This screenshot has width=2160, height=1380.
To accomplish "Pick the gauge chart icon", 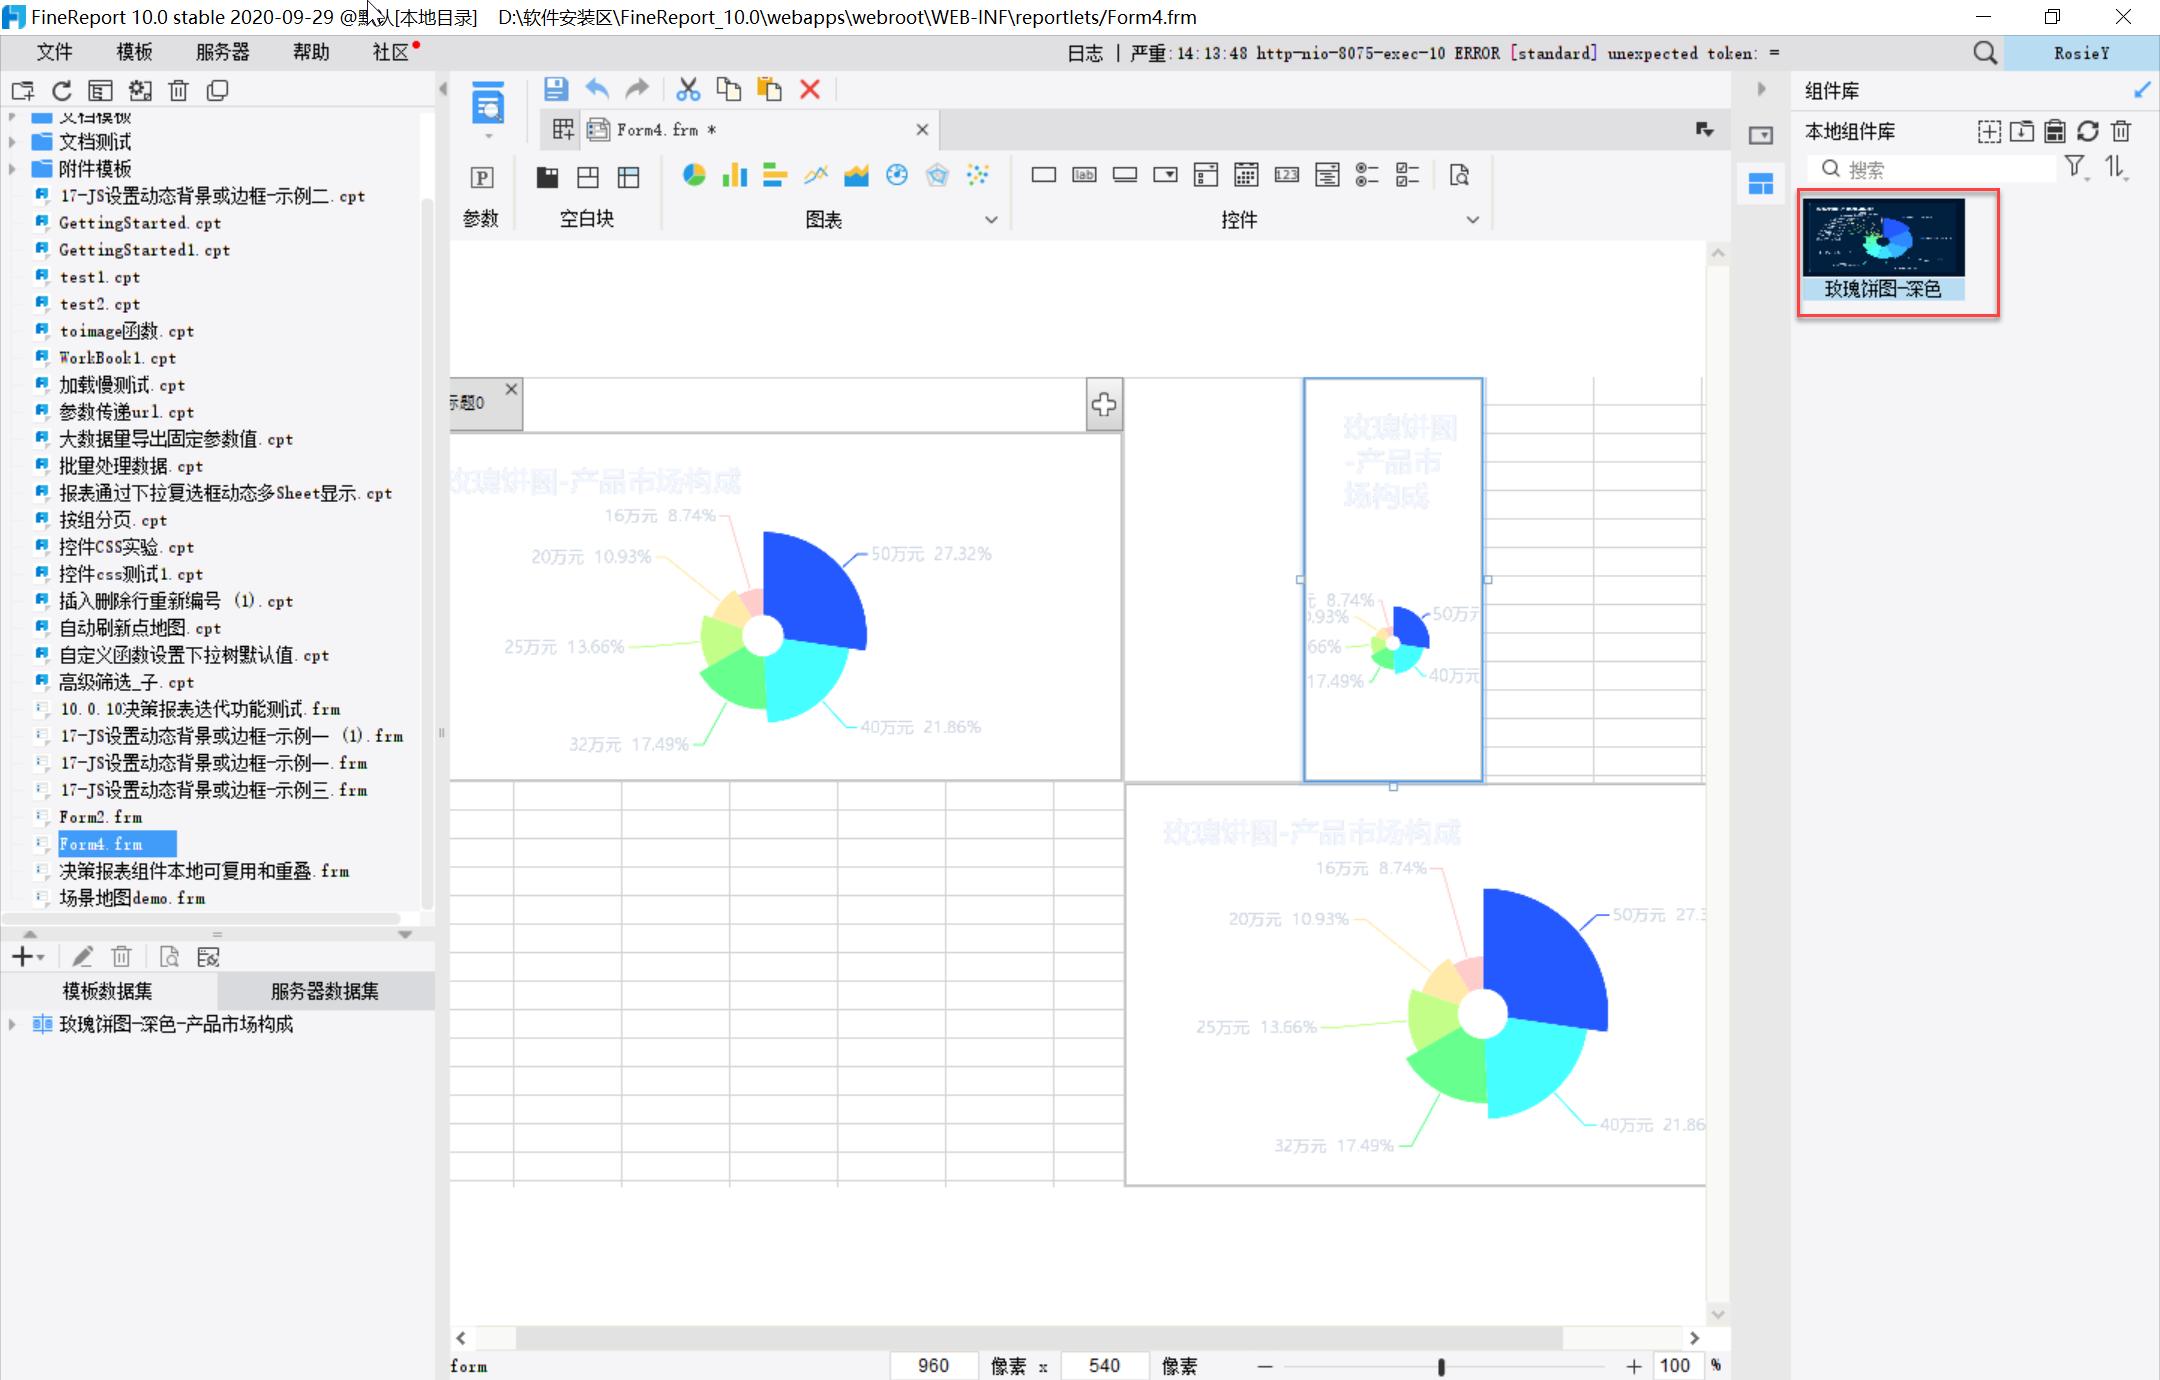I will (x=897, y=176).
